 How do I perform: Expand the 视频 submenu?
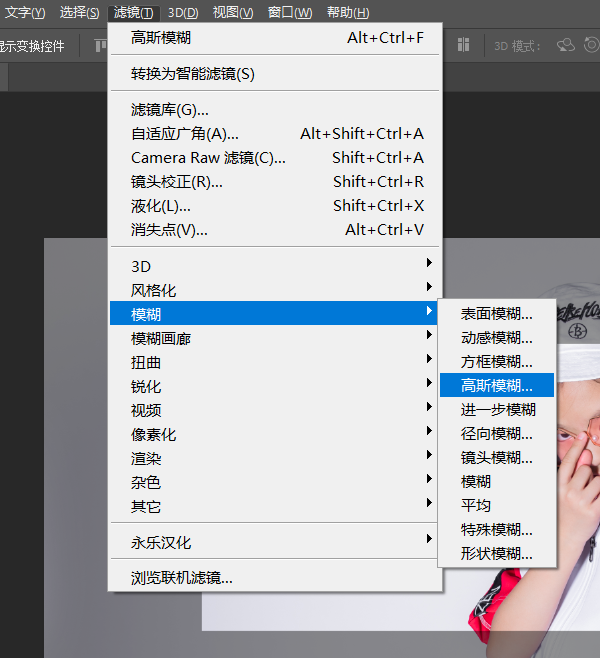click(x=274, y=410)
